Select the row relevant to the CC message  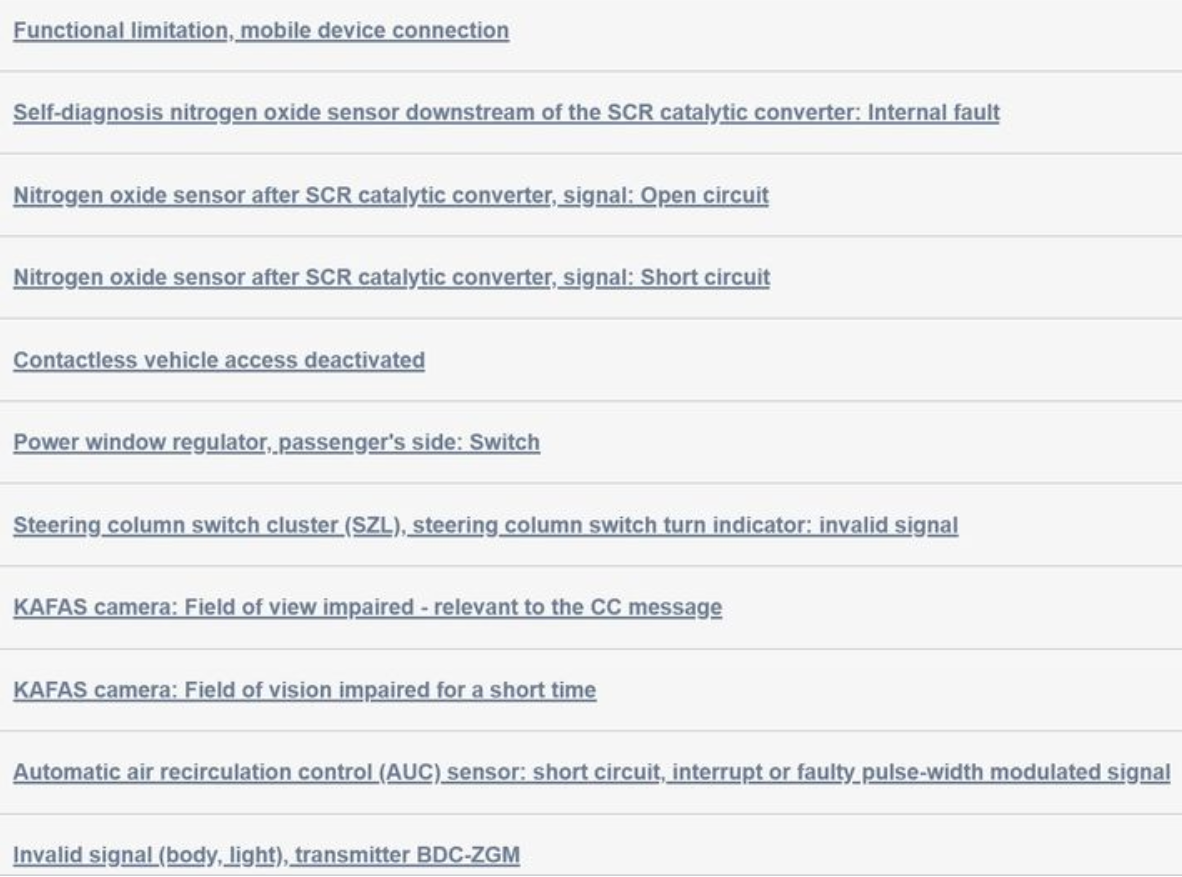[x=591, y=608]
